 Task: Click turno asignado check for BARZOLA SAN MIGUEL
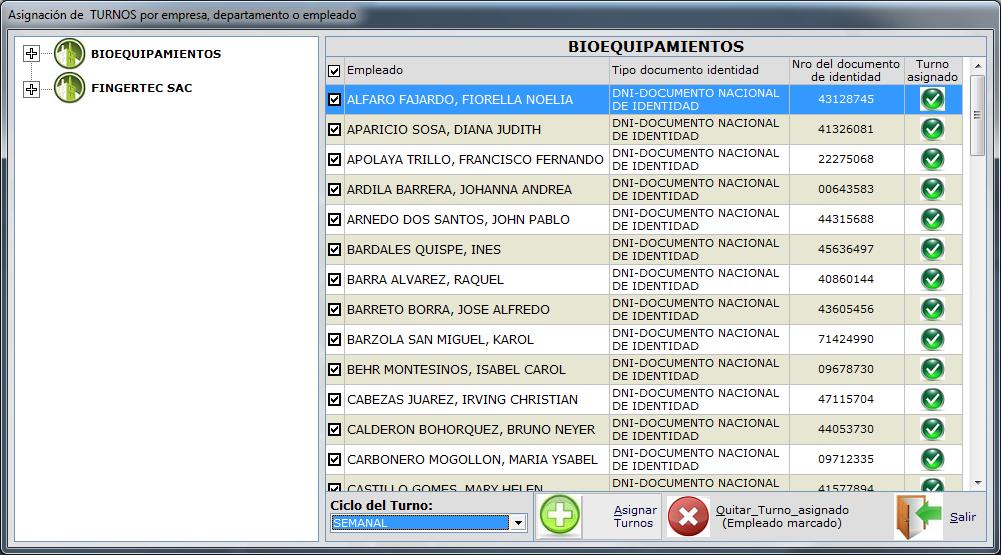click(x=933, y=339)
